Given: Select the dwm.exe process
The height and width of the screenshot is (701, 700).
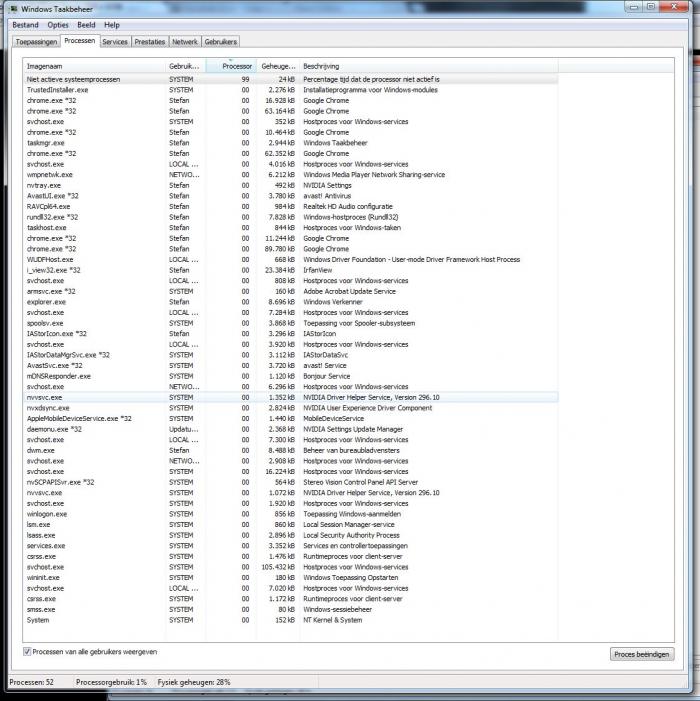Looking at the screenshot, I should tap(291, 451).
